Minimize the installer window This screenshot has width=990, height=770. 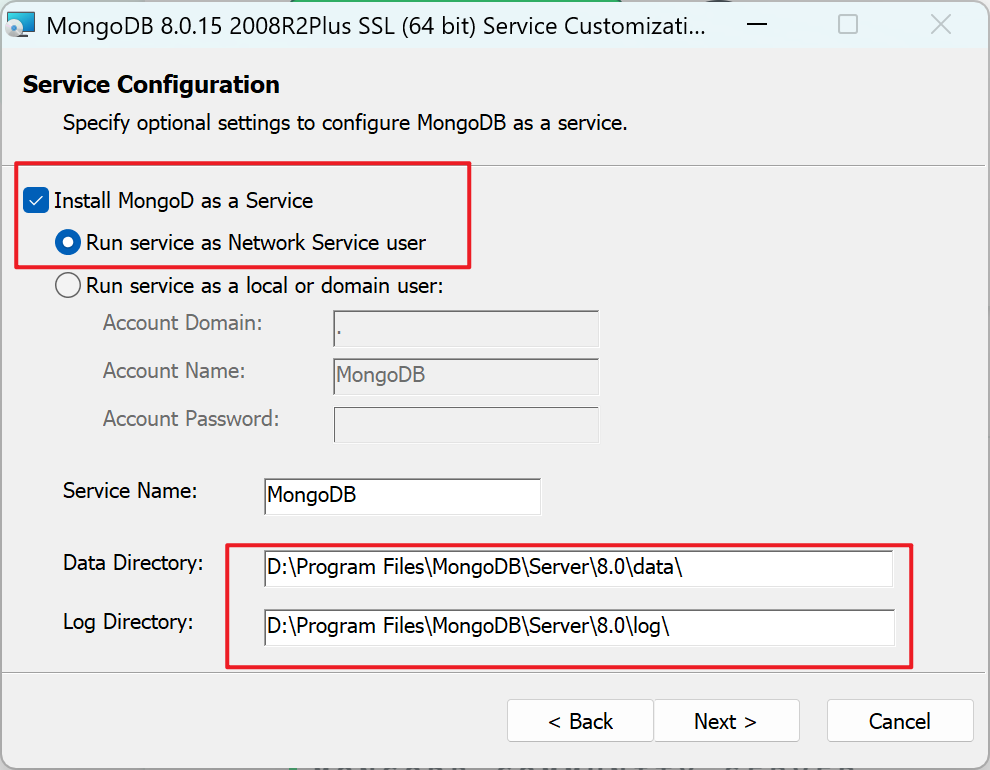756,25
